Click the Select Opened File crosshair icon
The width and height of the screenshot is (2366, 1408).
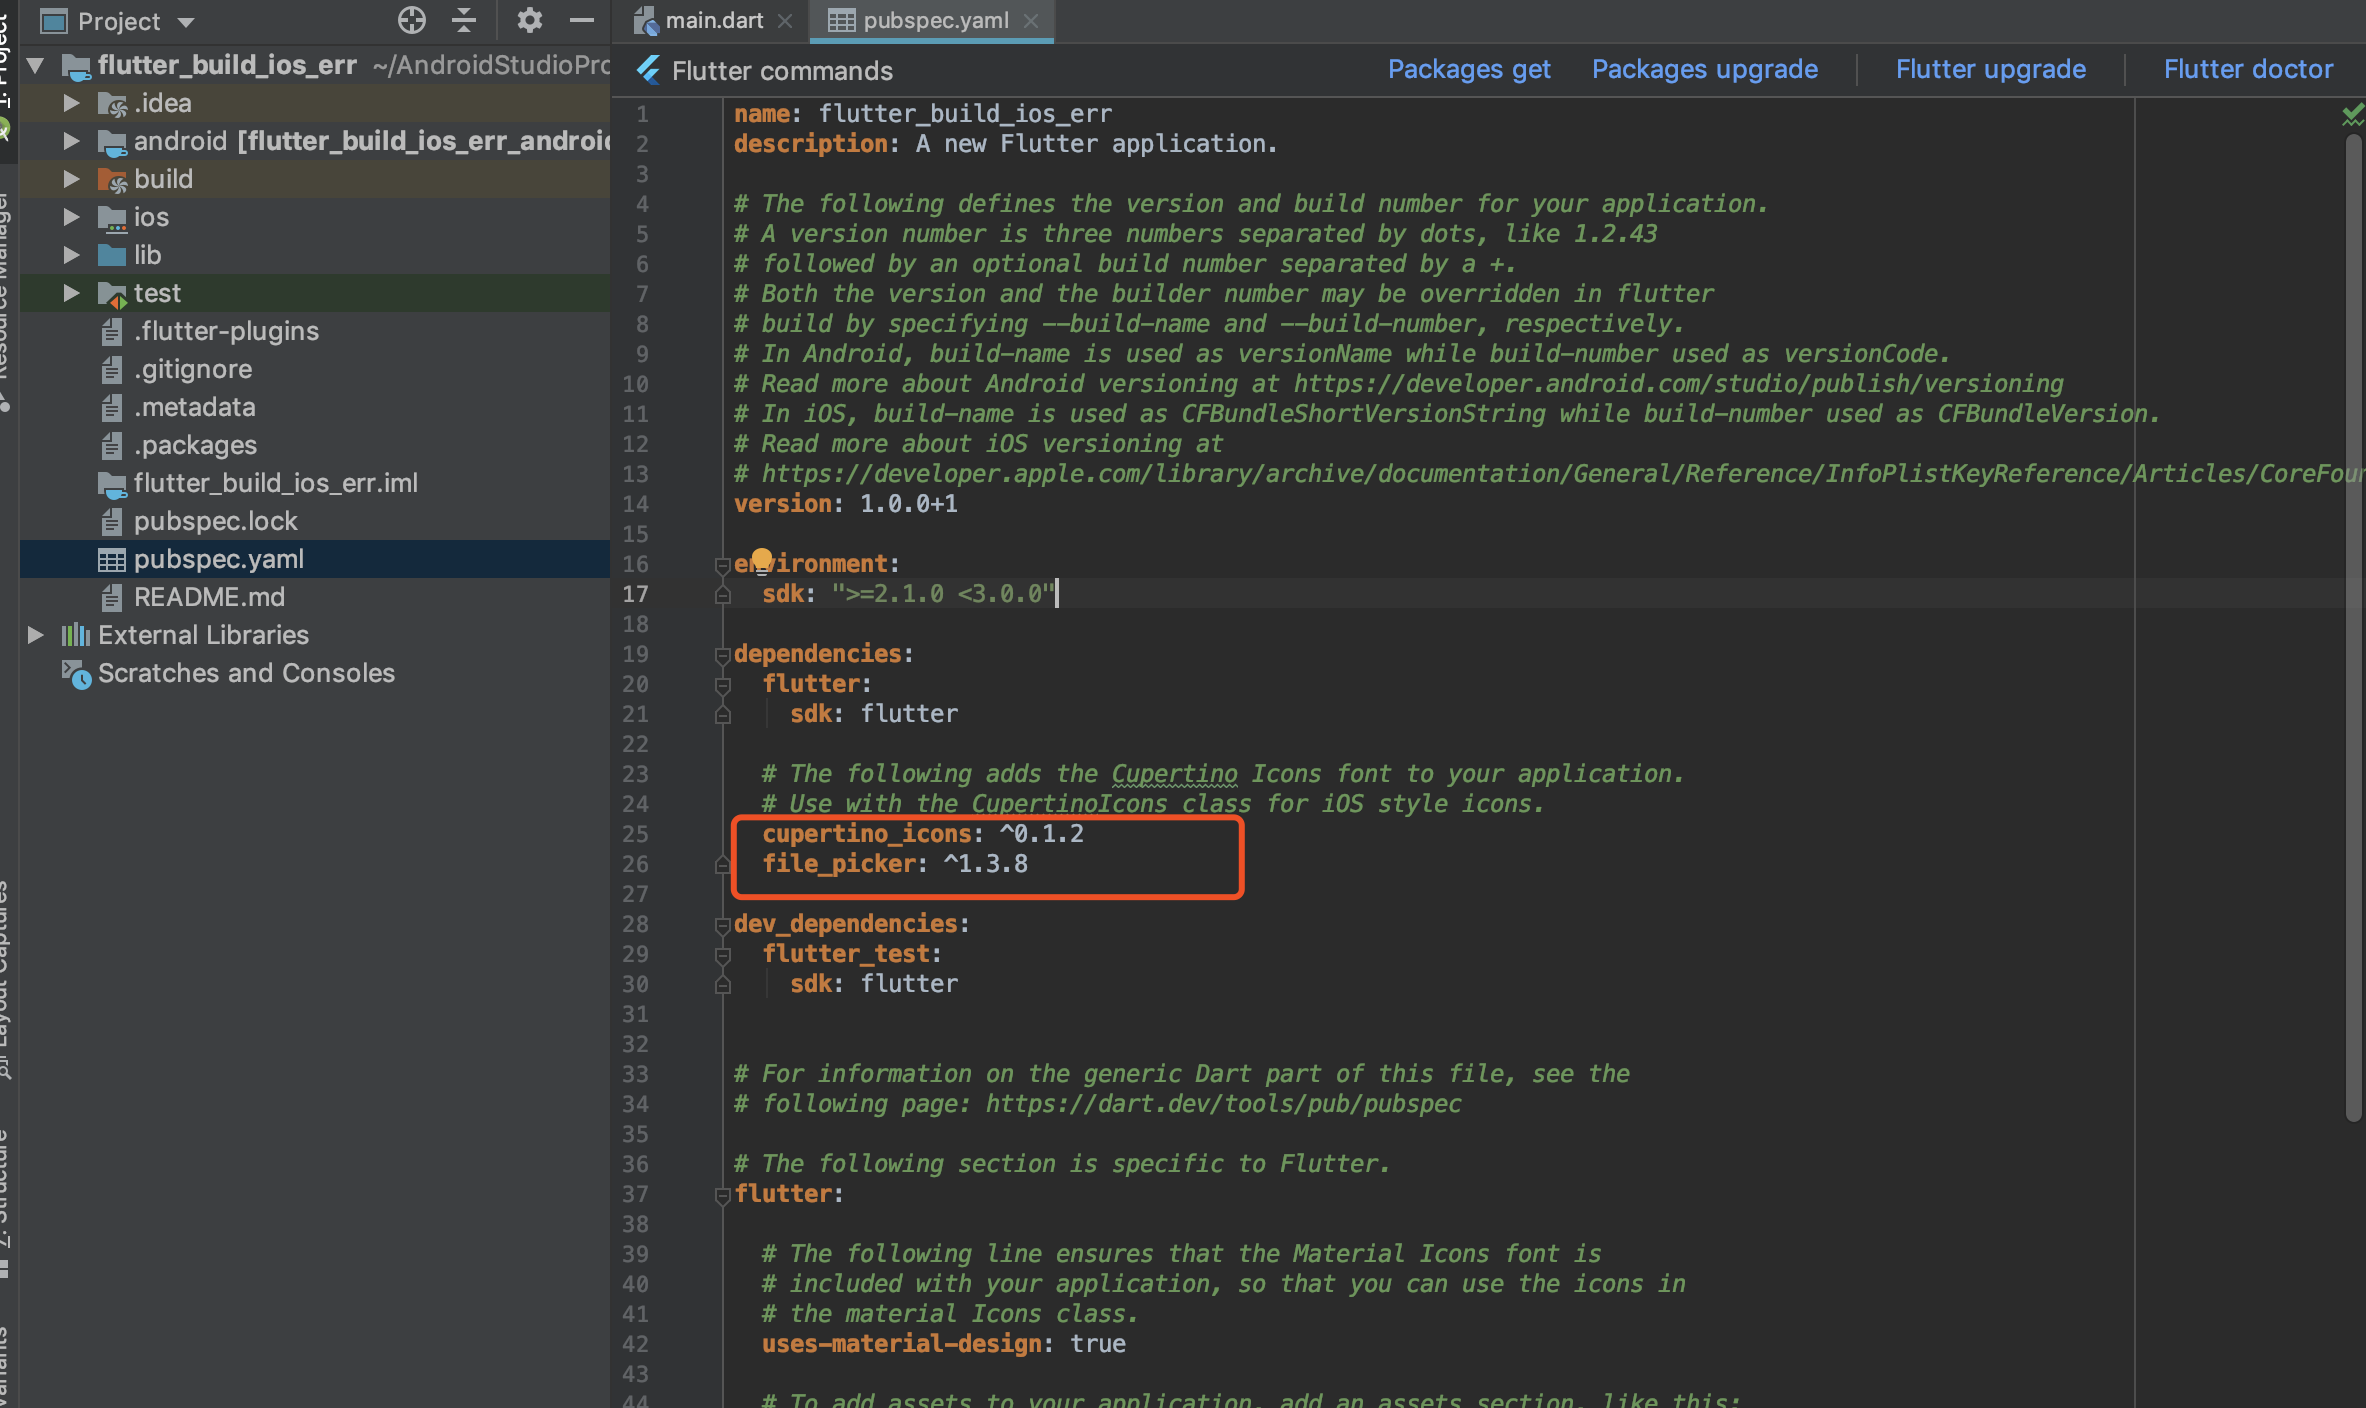coord(410,20)
